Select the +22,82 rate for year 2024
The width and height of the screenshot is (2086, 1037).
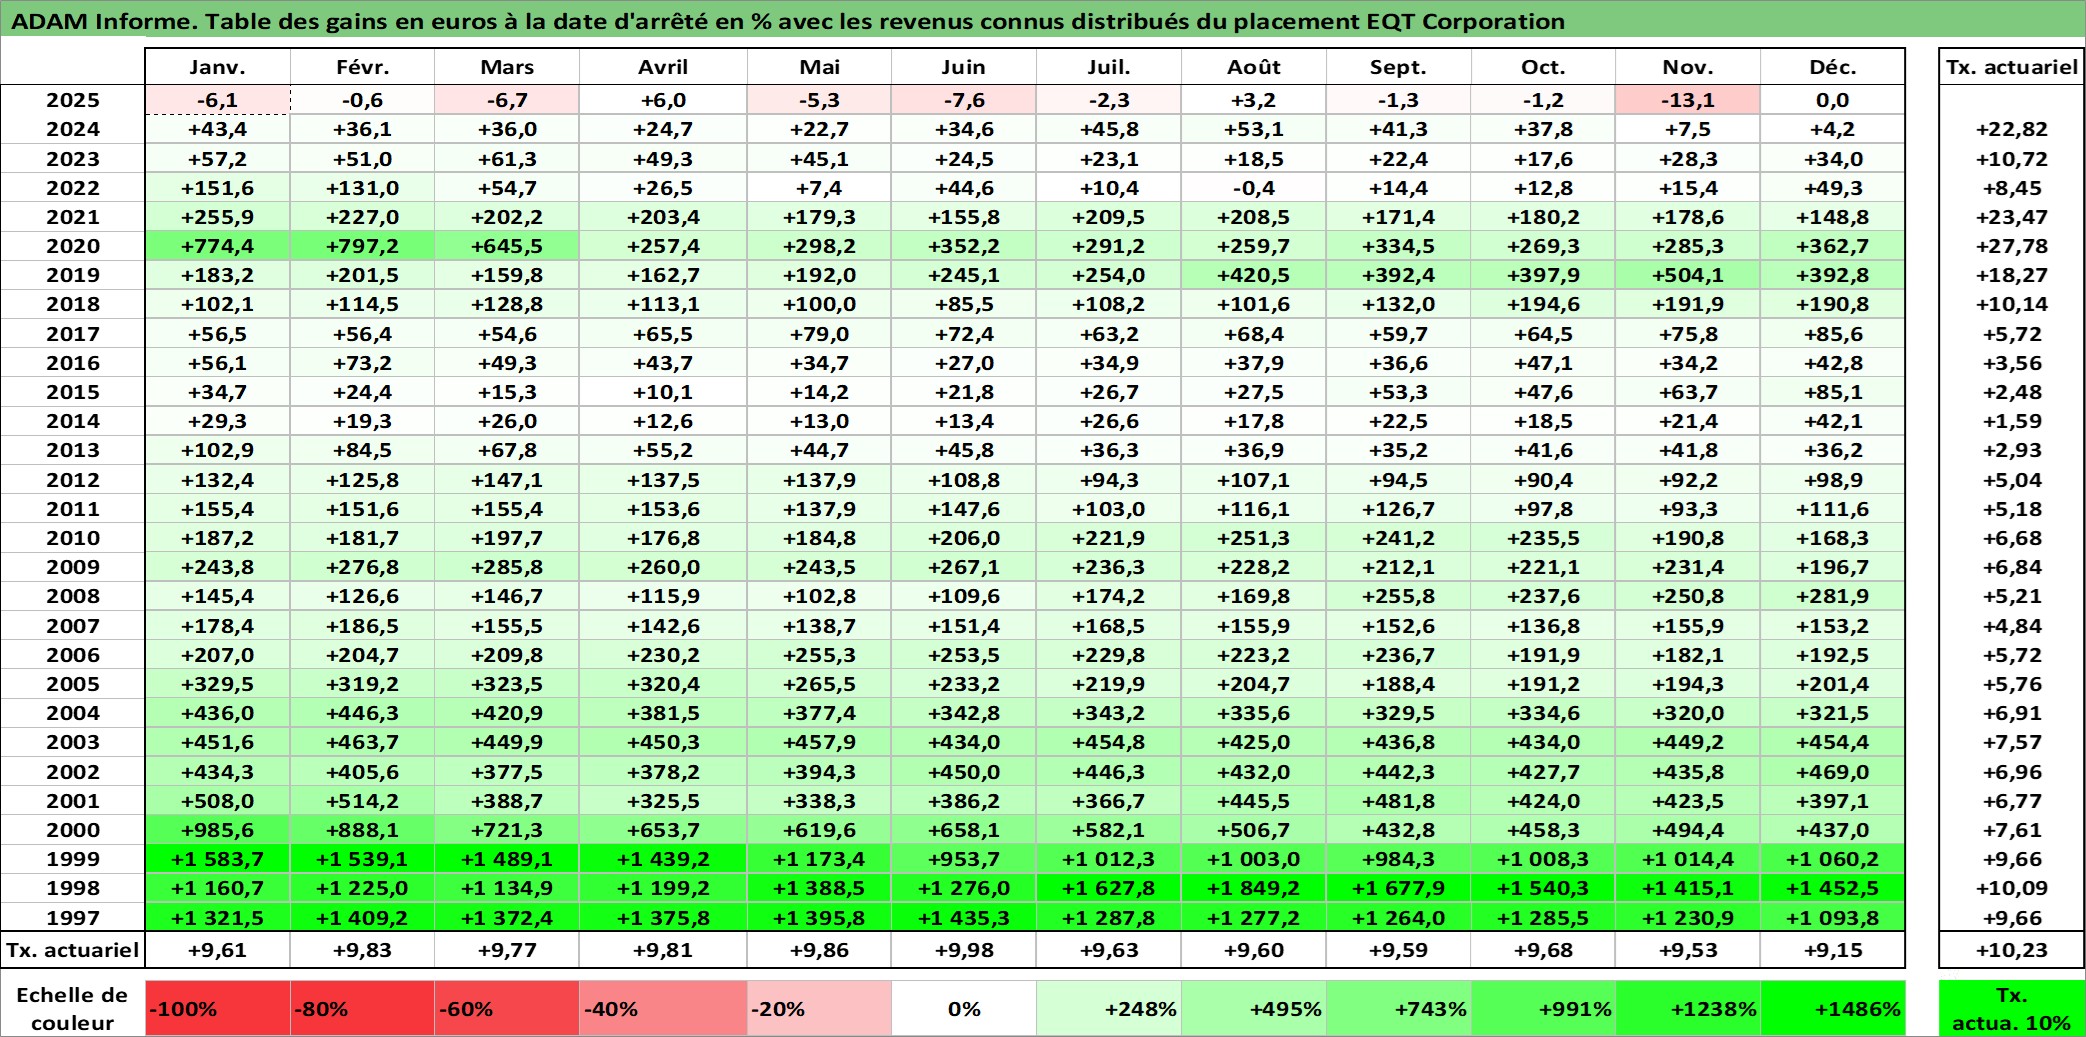pos(2012,129)
